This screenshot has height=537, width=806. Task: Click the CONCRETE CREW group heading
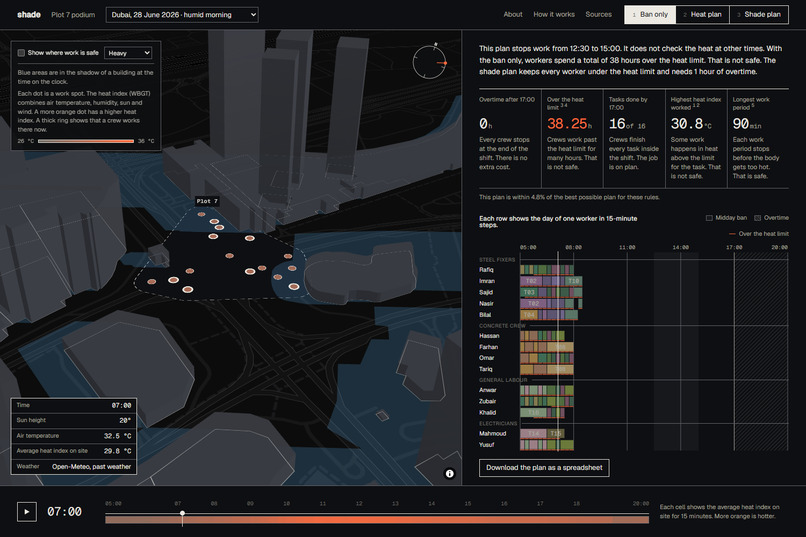[x=502, y=326]
